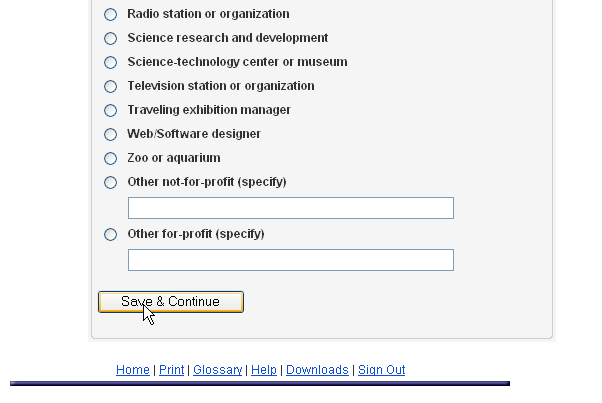
Task: Open the Glossary link
Action: click(217, 370)
